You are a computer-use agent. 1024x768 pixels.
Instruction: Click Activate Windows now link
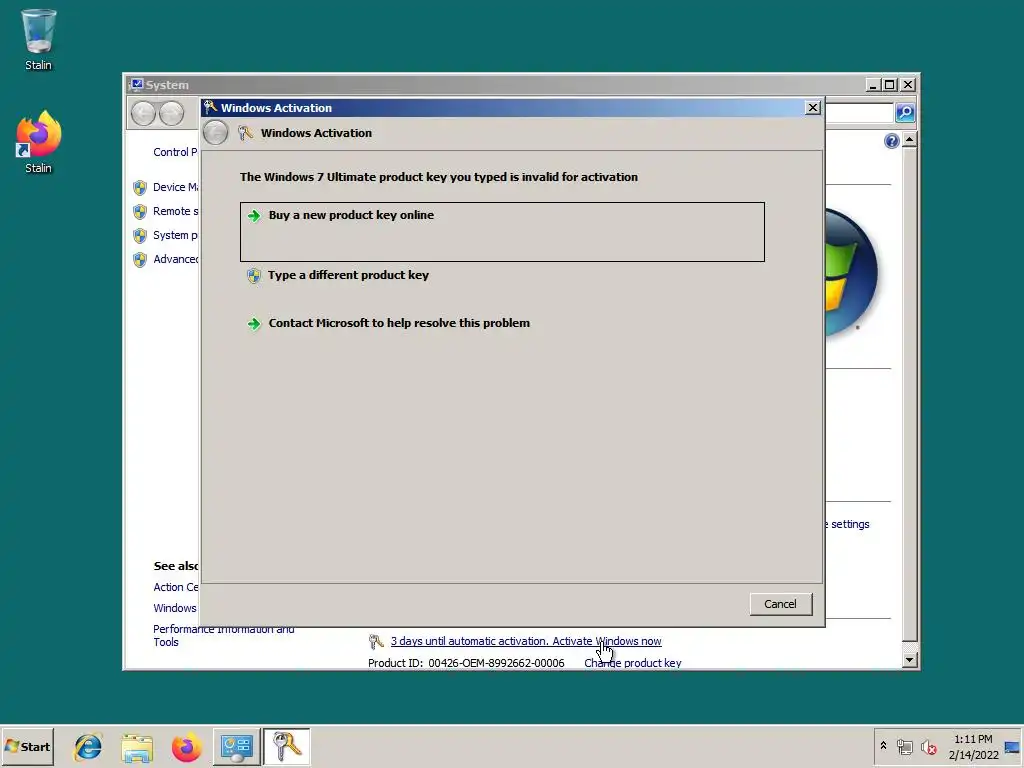(607, 641)
